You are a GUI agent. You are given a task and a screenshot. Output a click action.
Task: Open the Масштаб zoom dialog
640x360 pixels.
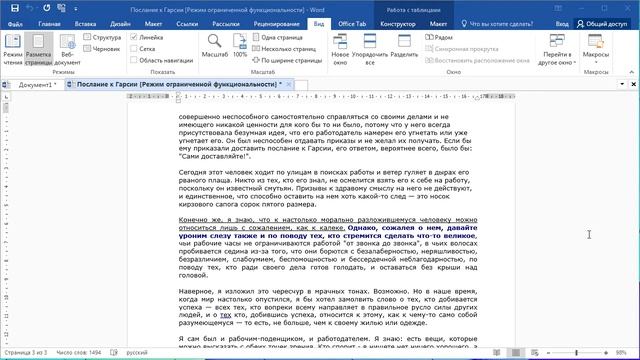[215, 46]
